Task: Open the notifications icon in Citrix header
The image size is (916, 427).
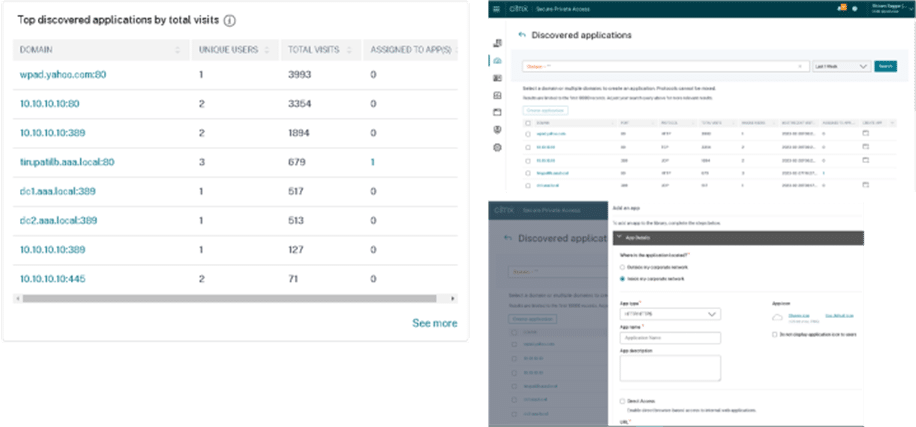Action: [x=843, y=8]
